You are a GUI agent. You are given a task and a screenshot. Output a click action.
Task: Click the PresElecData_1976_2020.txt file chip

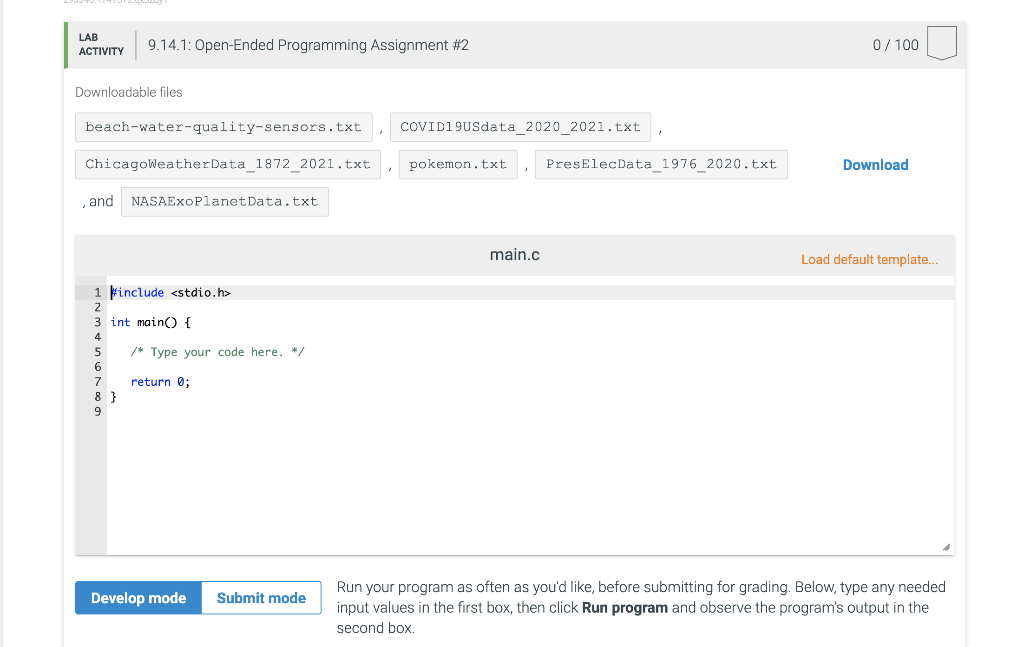point(661,163)
